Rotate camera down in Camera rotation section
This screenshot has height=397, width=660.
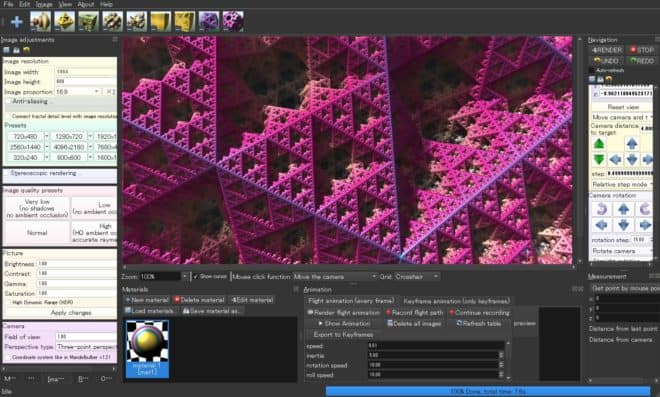[x=623, y=225]
